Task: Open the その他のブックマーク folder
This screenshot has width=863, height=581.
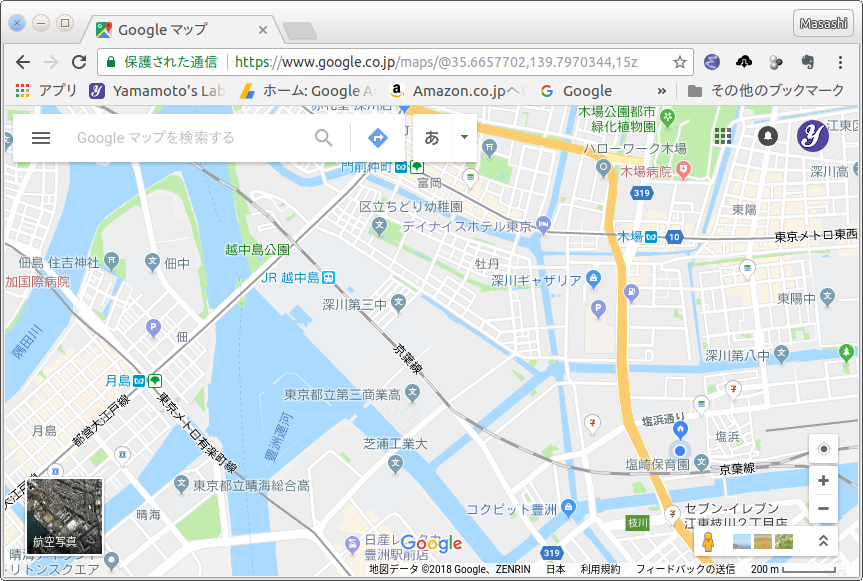Action: pyautogui.click(x=766, y=91)
